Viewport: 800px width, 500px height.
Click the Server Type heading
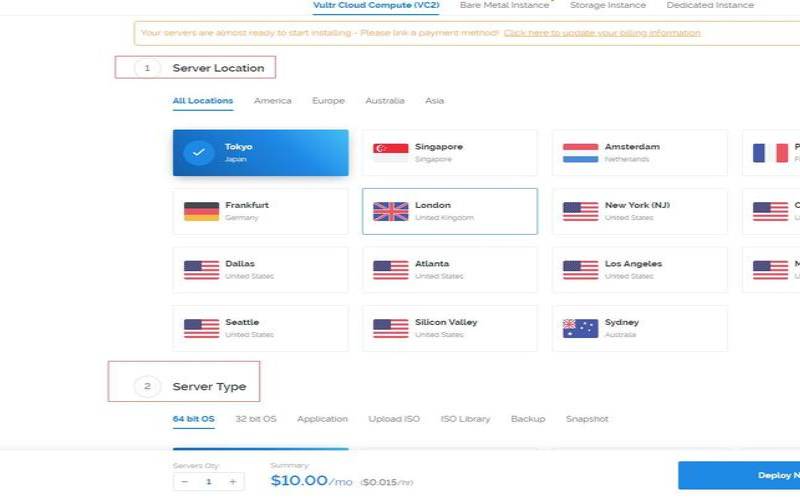[209, 387]
